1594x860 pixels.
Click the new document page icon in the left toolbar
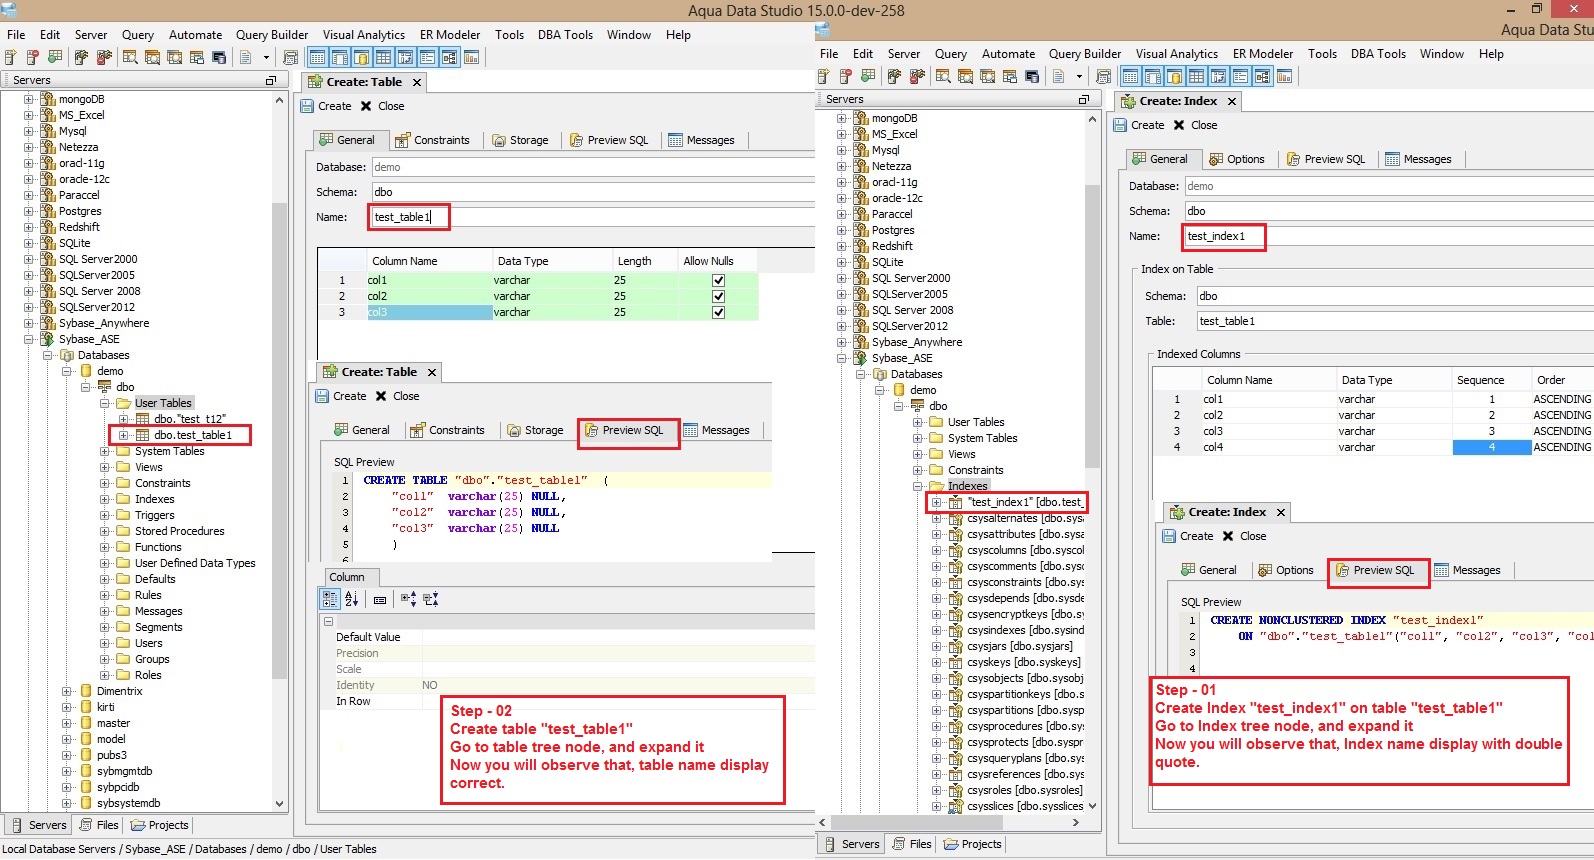[246, 57]
